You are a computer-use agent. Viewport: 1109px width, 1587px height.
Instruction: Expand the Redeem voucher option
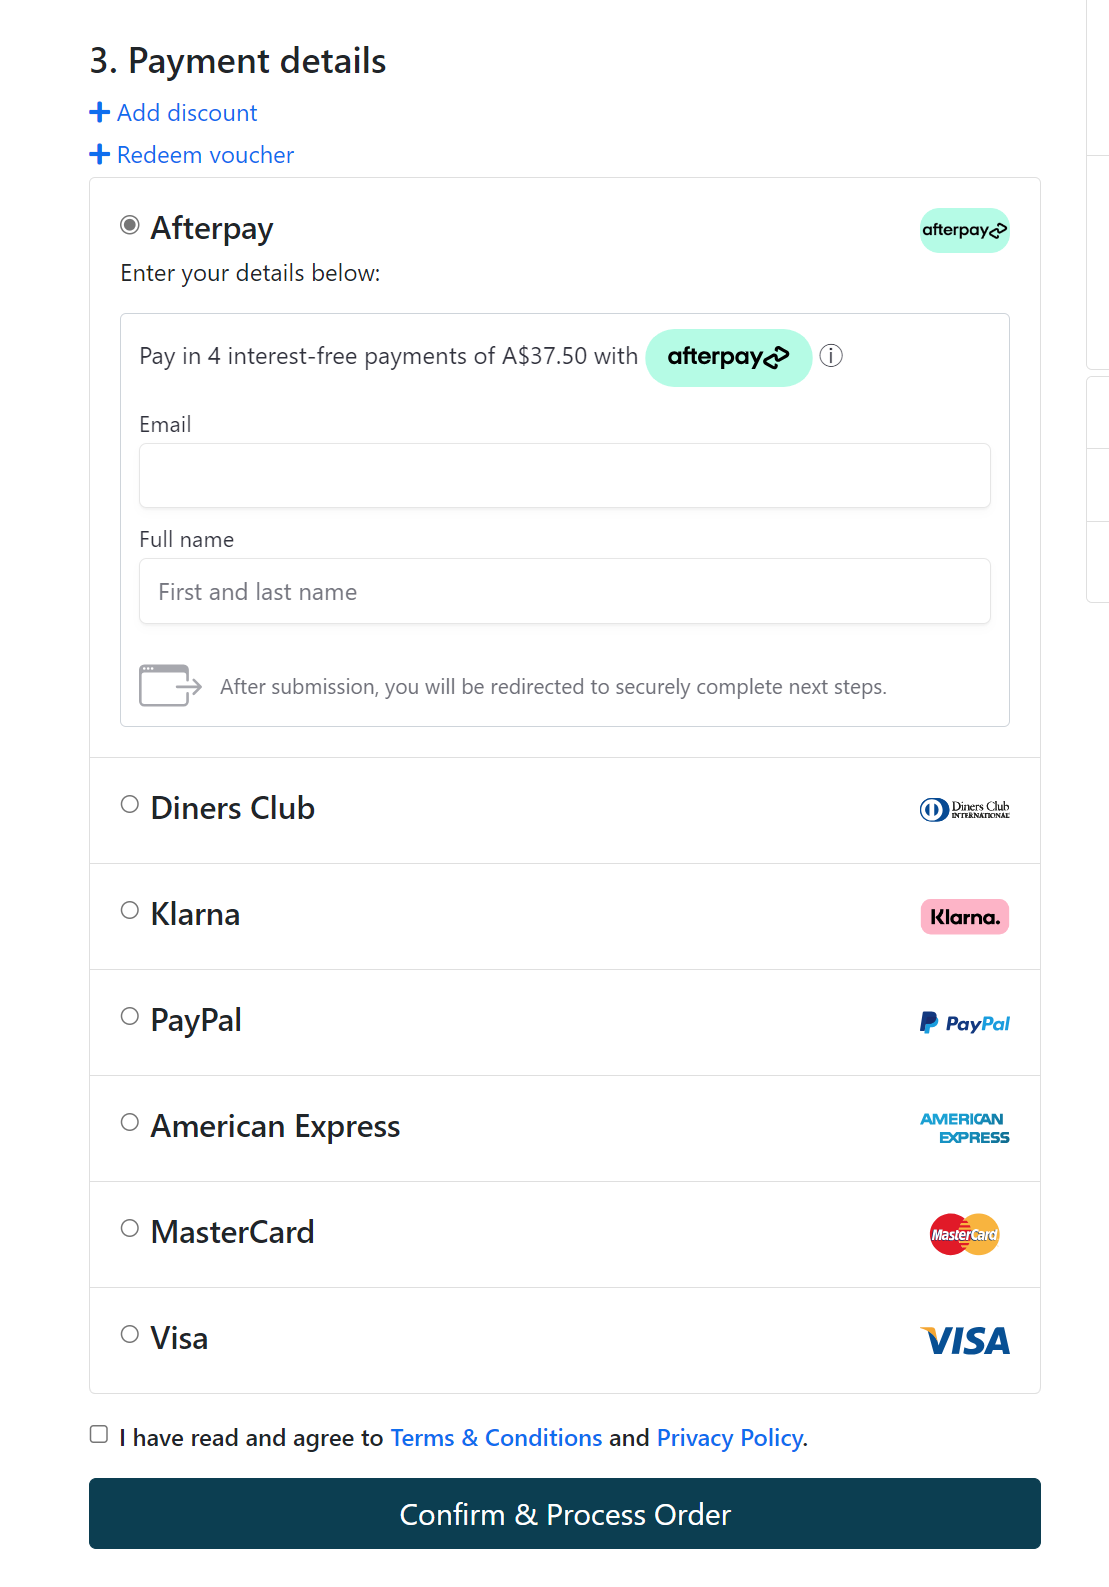click(x=192, y=155)
